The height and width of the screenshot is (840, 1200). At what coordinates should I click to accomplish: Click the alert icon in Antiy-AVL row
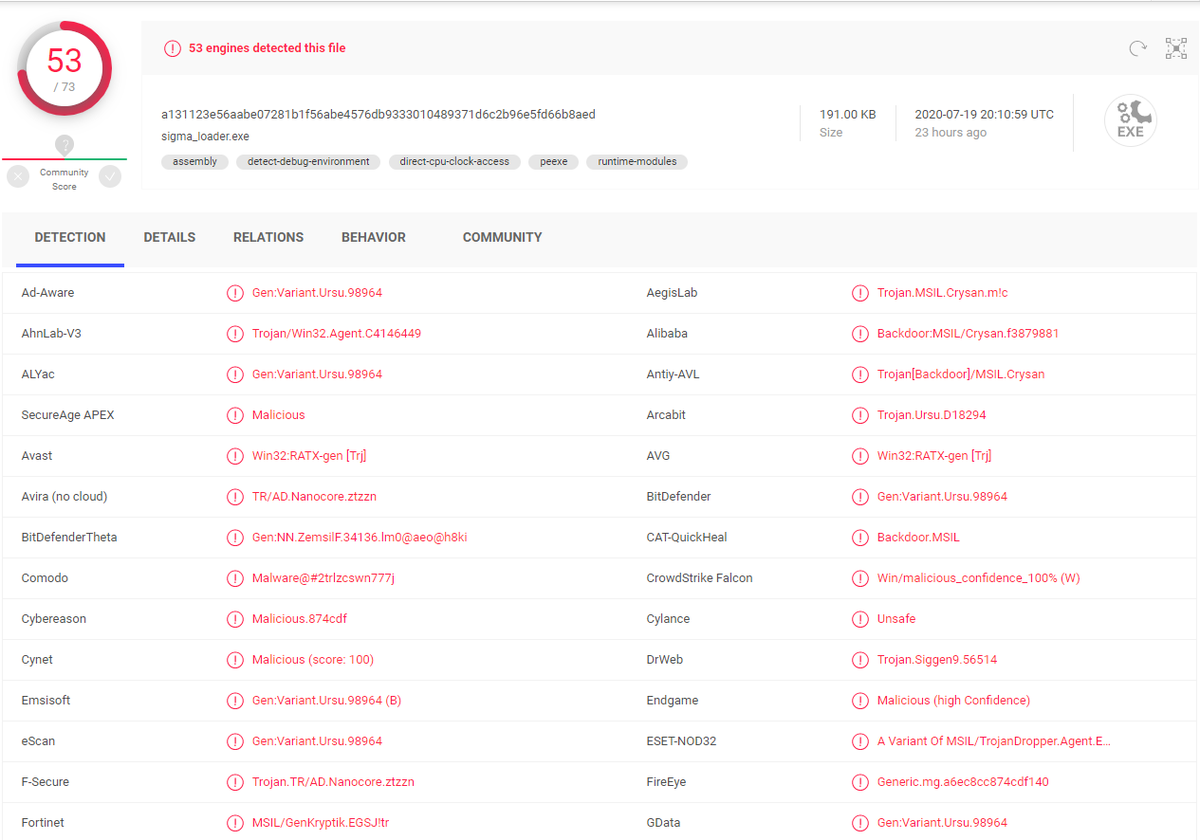coord(860,375)
